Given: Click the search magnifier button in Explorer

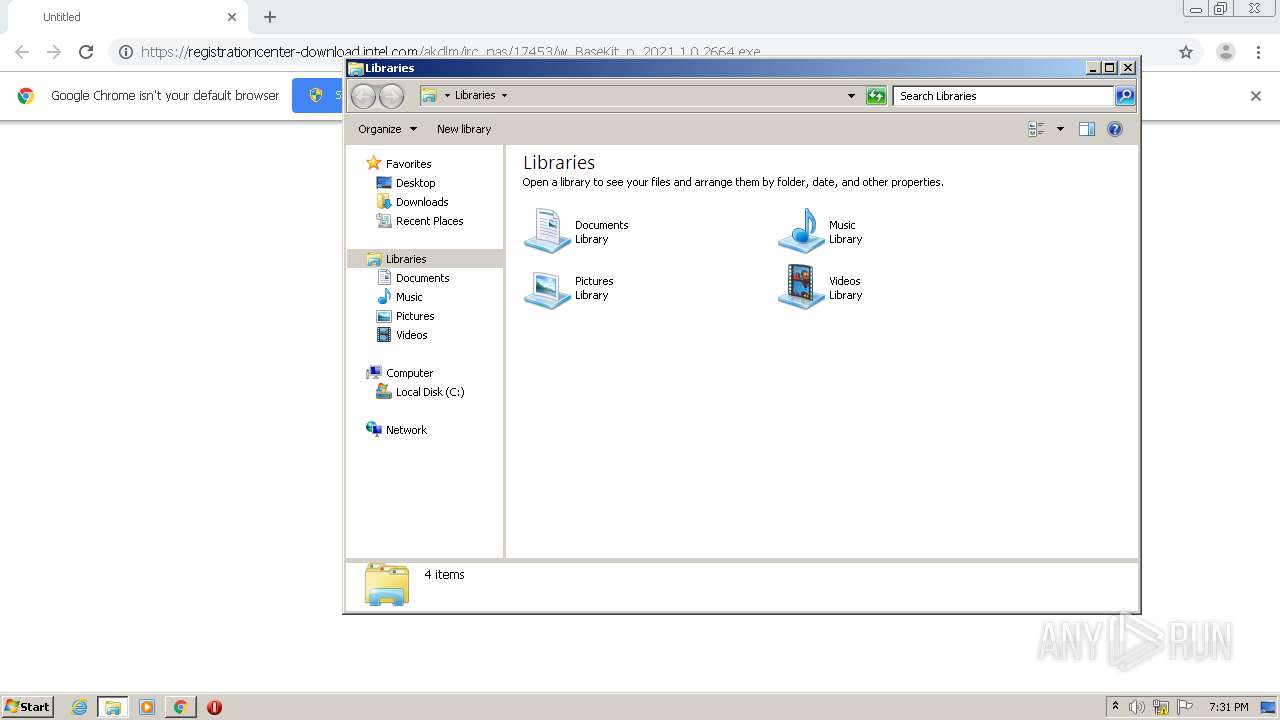Looking at the screenshot, I should click(1125, 96).
